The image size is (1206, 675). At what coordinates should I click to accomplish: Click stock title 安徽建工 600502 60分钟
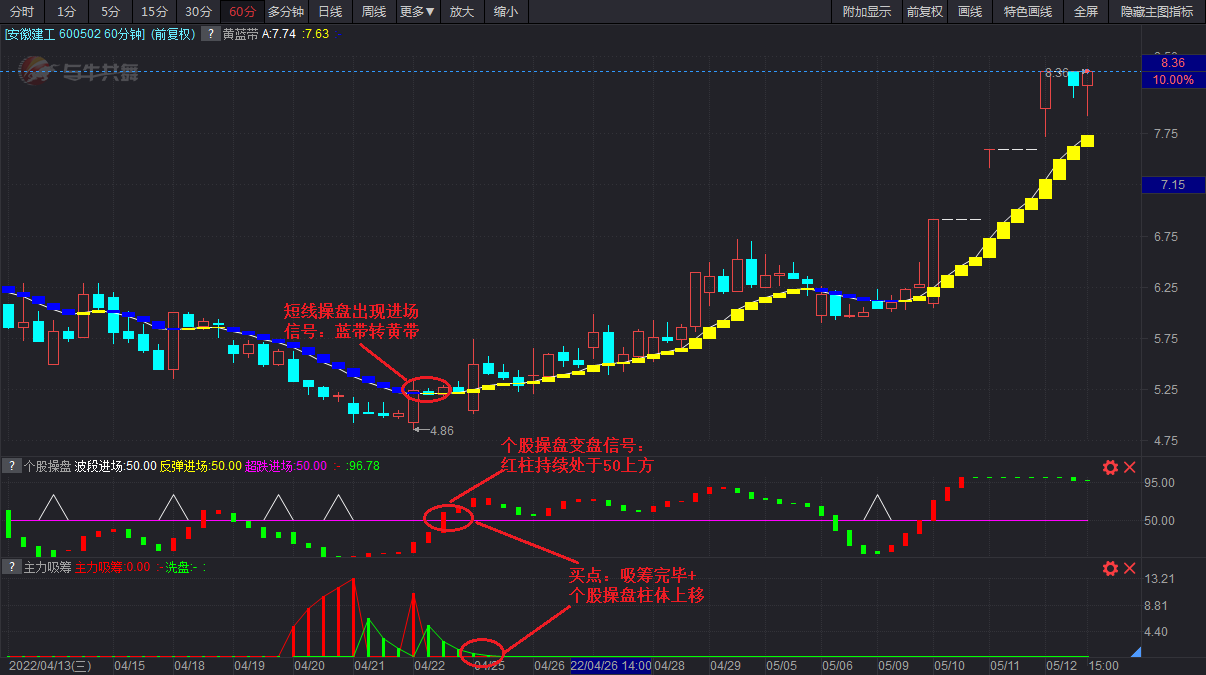(x=75, y=33)
